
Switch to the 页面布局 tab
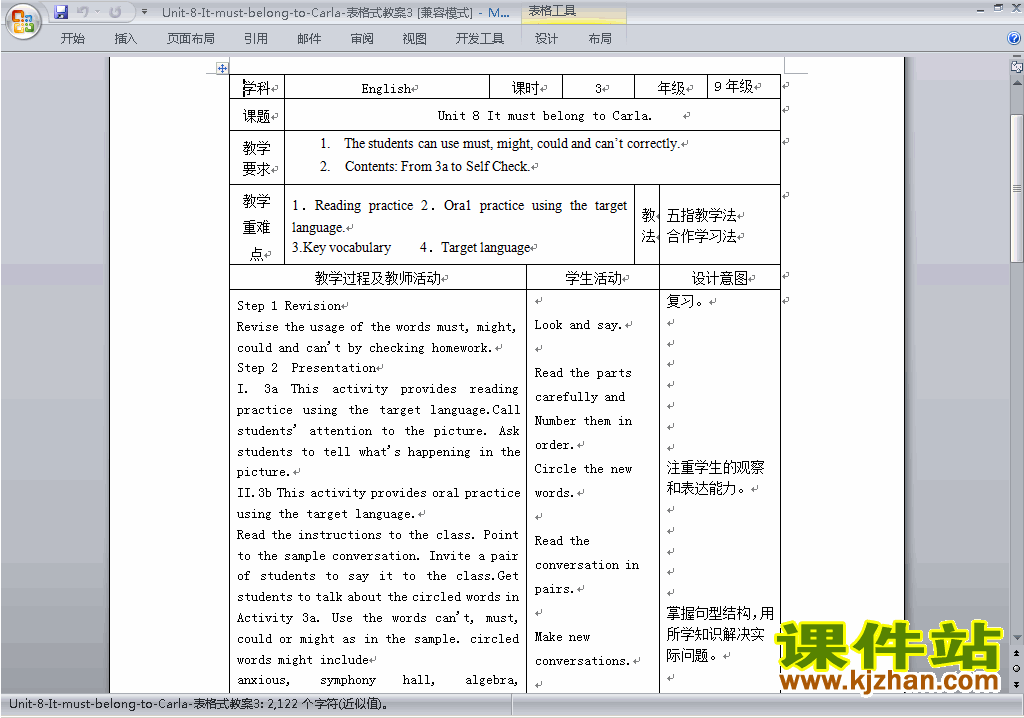[x=191, y=39]
